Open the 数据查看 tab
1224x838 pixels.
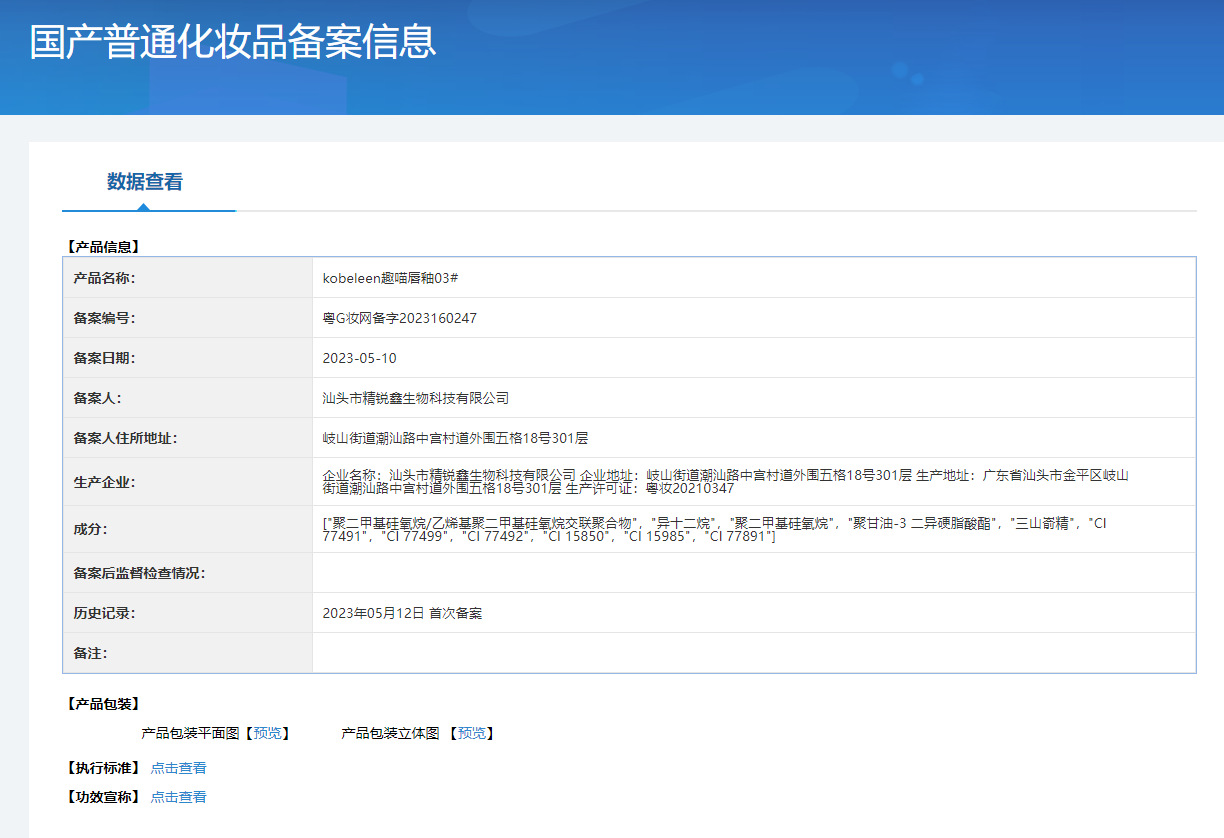(145, 182)
